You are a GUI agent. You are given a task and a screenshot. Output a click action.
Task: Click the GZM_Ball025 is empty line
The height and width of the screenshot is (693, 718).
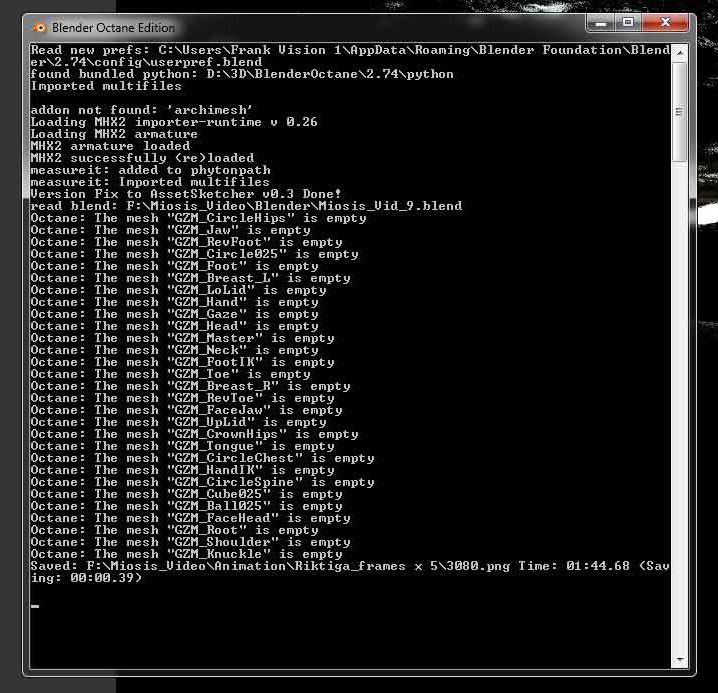coord(186,506)
